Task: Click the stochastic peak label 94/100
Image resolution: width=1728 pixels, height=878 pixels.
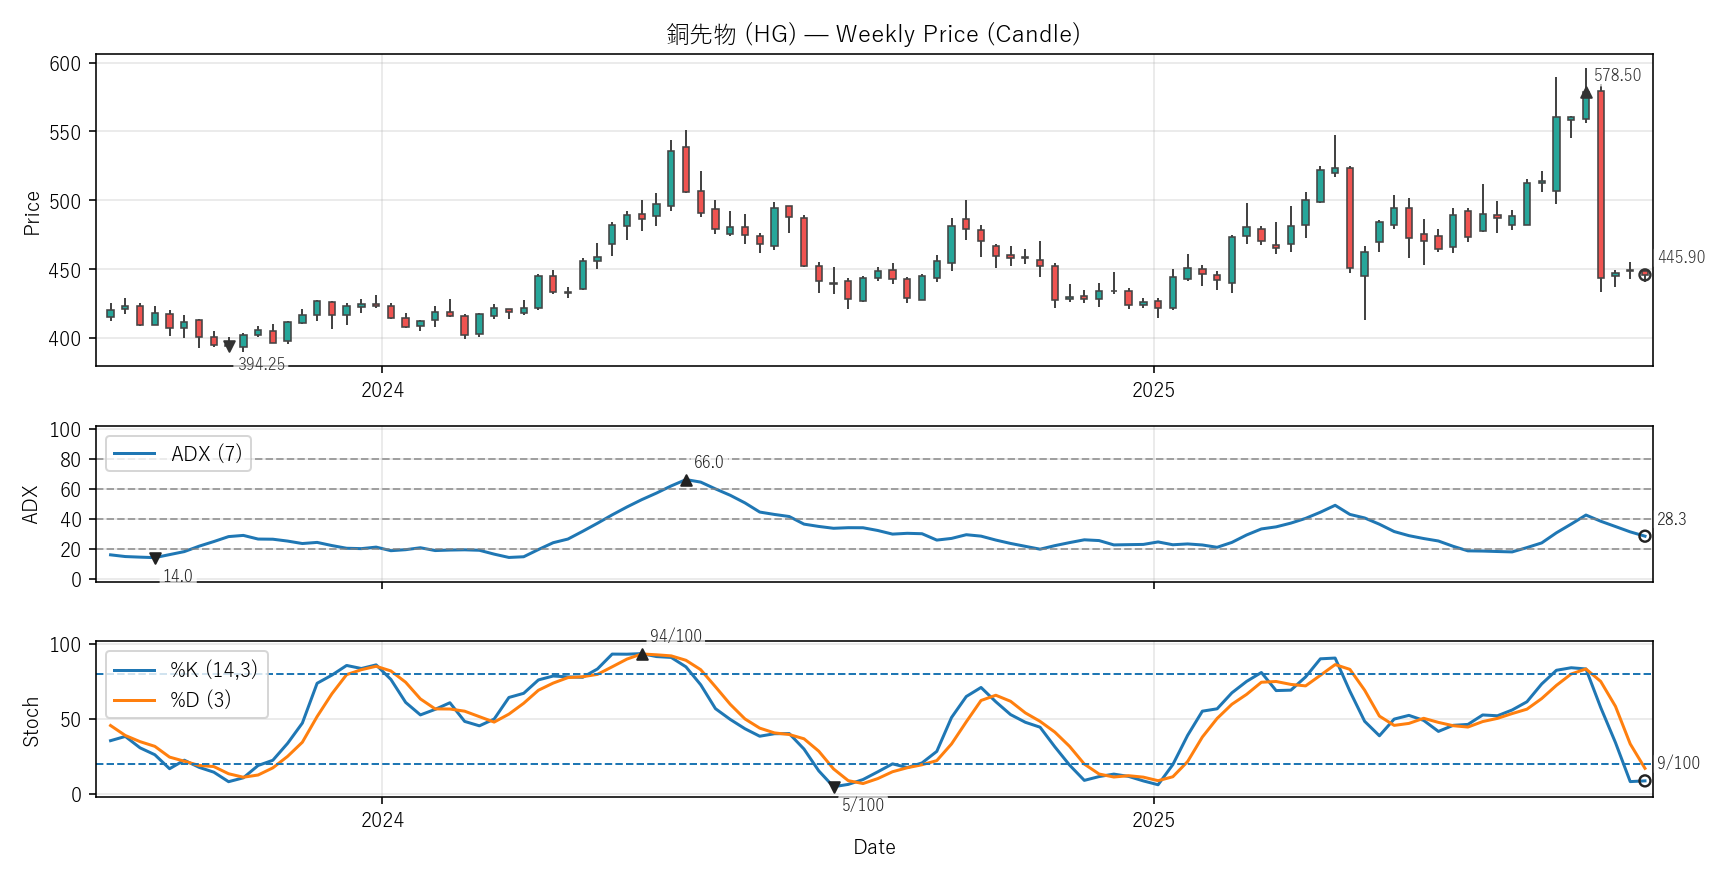Action: pyautogui.click(x=676, y=636)
